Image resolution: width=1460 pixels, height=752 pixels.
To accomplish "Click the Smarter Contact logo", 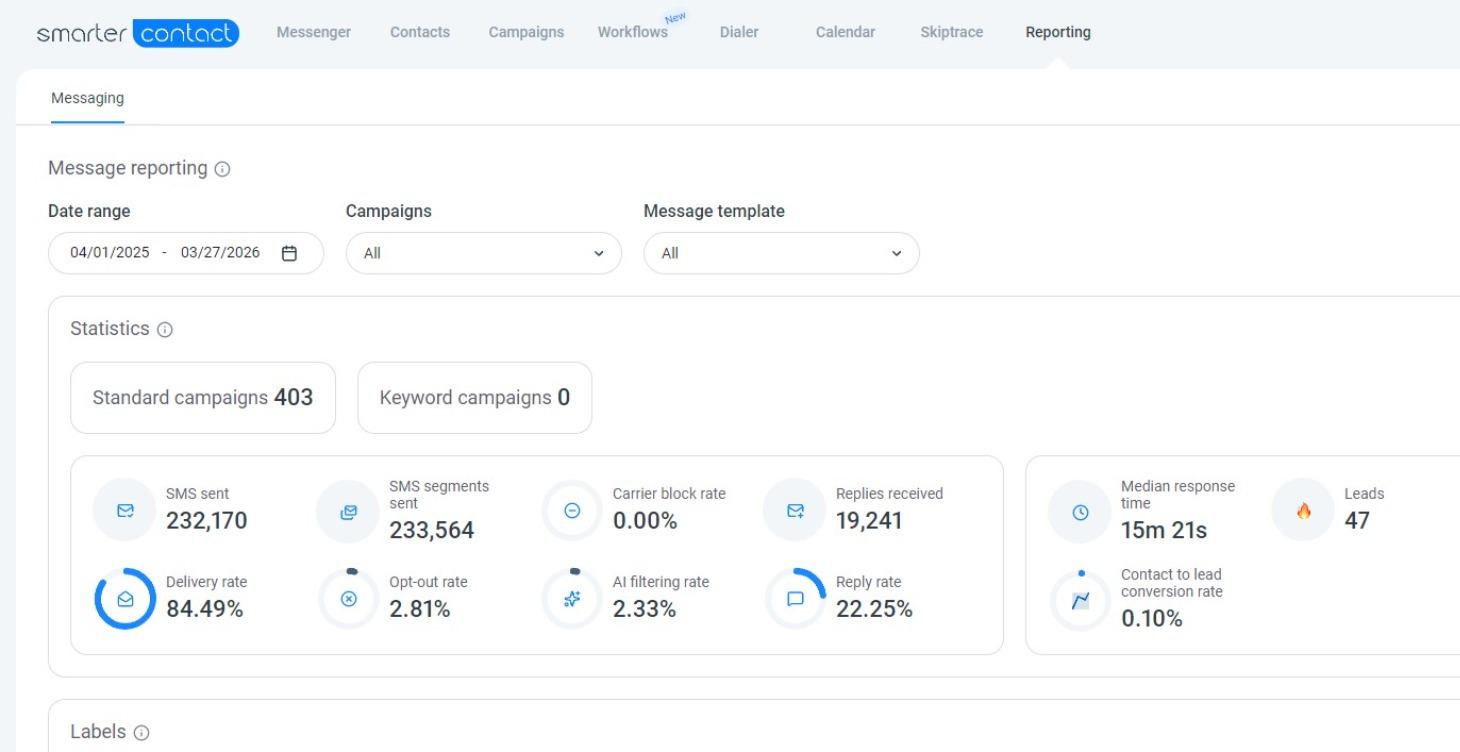I will (138, 33).
